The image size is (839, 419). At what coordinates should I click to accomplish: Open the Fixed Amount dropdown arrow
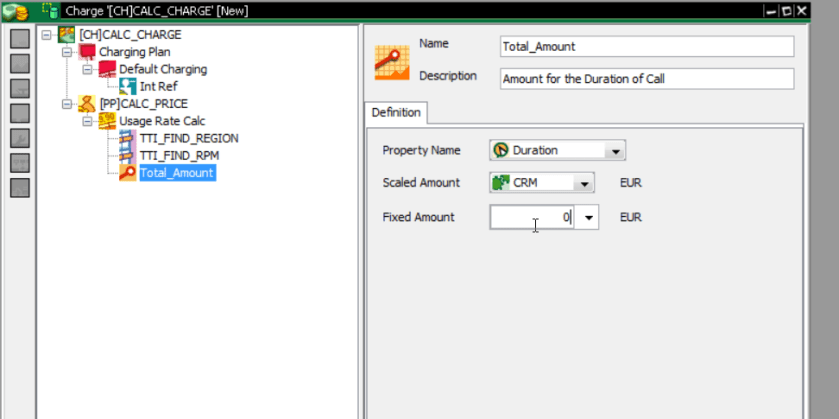[589, 217]
